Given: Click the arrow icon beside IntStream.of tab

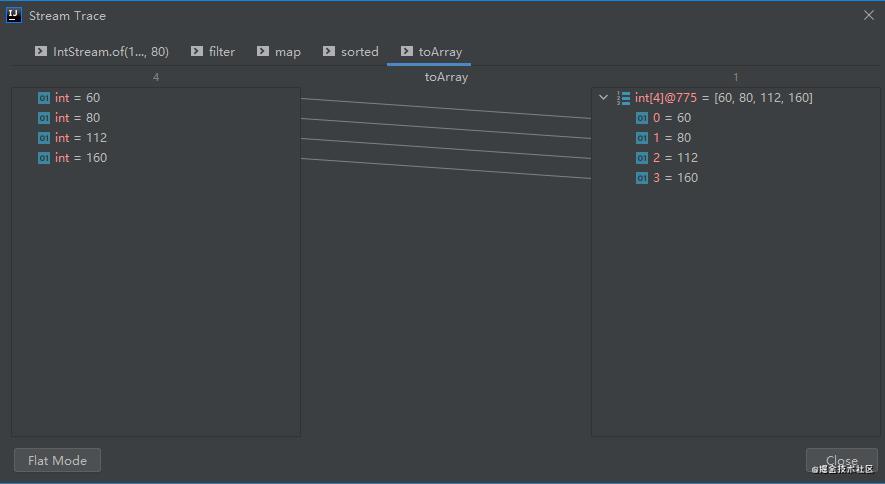Looking at the screenshot, I should [x=41, y=51].
